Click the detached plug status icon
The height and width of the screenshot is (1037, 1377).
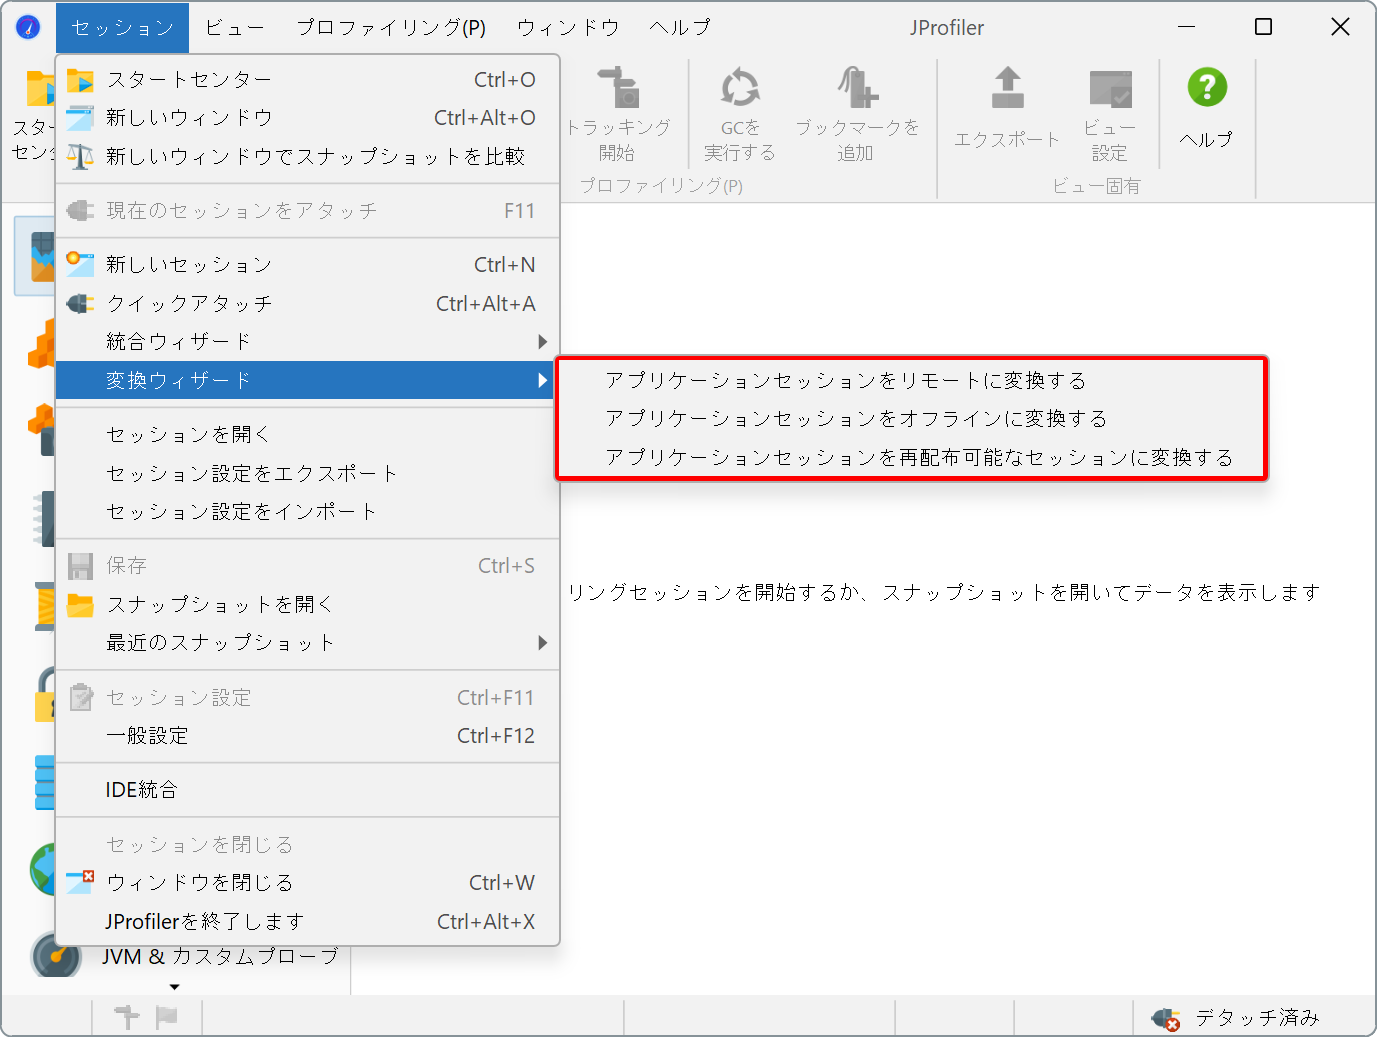tap(1165, 1019)
